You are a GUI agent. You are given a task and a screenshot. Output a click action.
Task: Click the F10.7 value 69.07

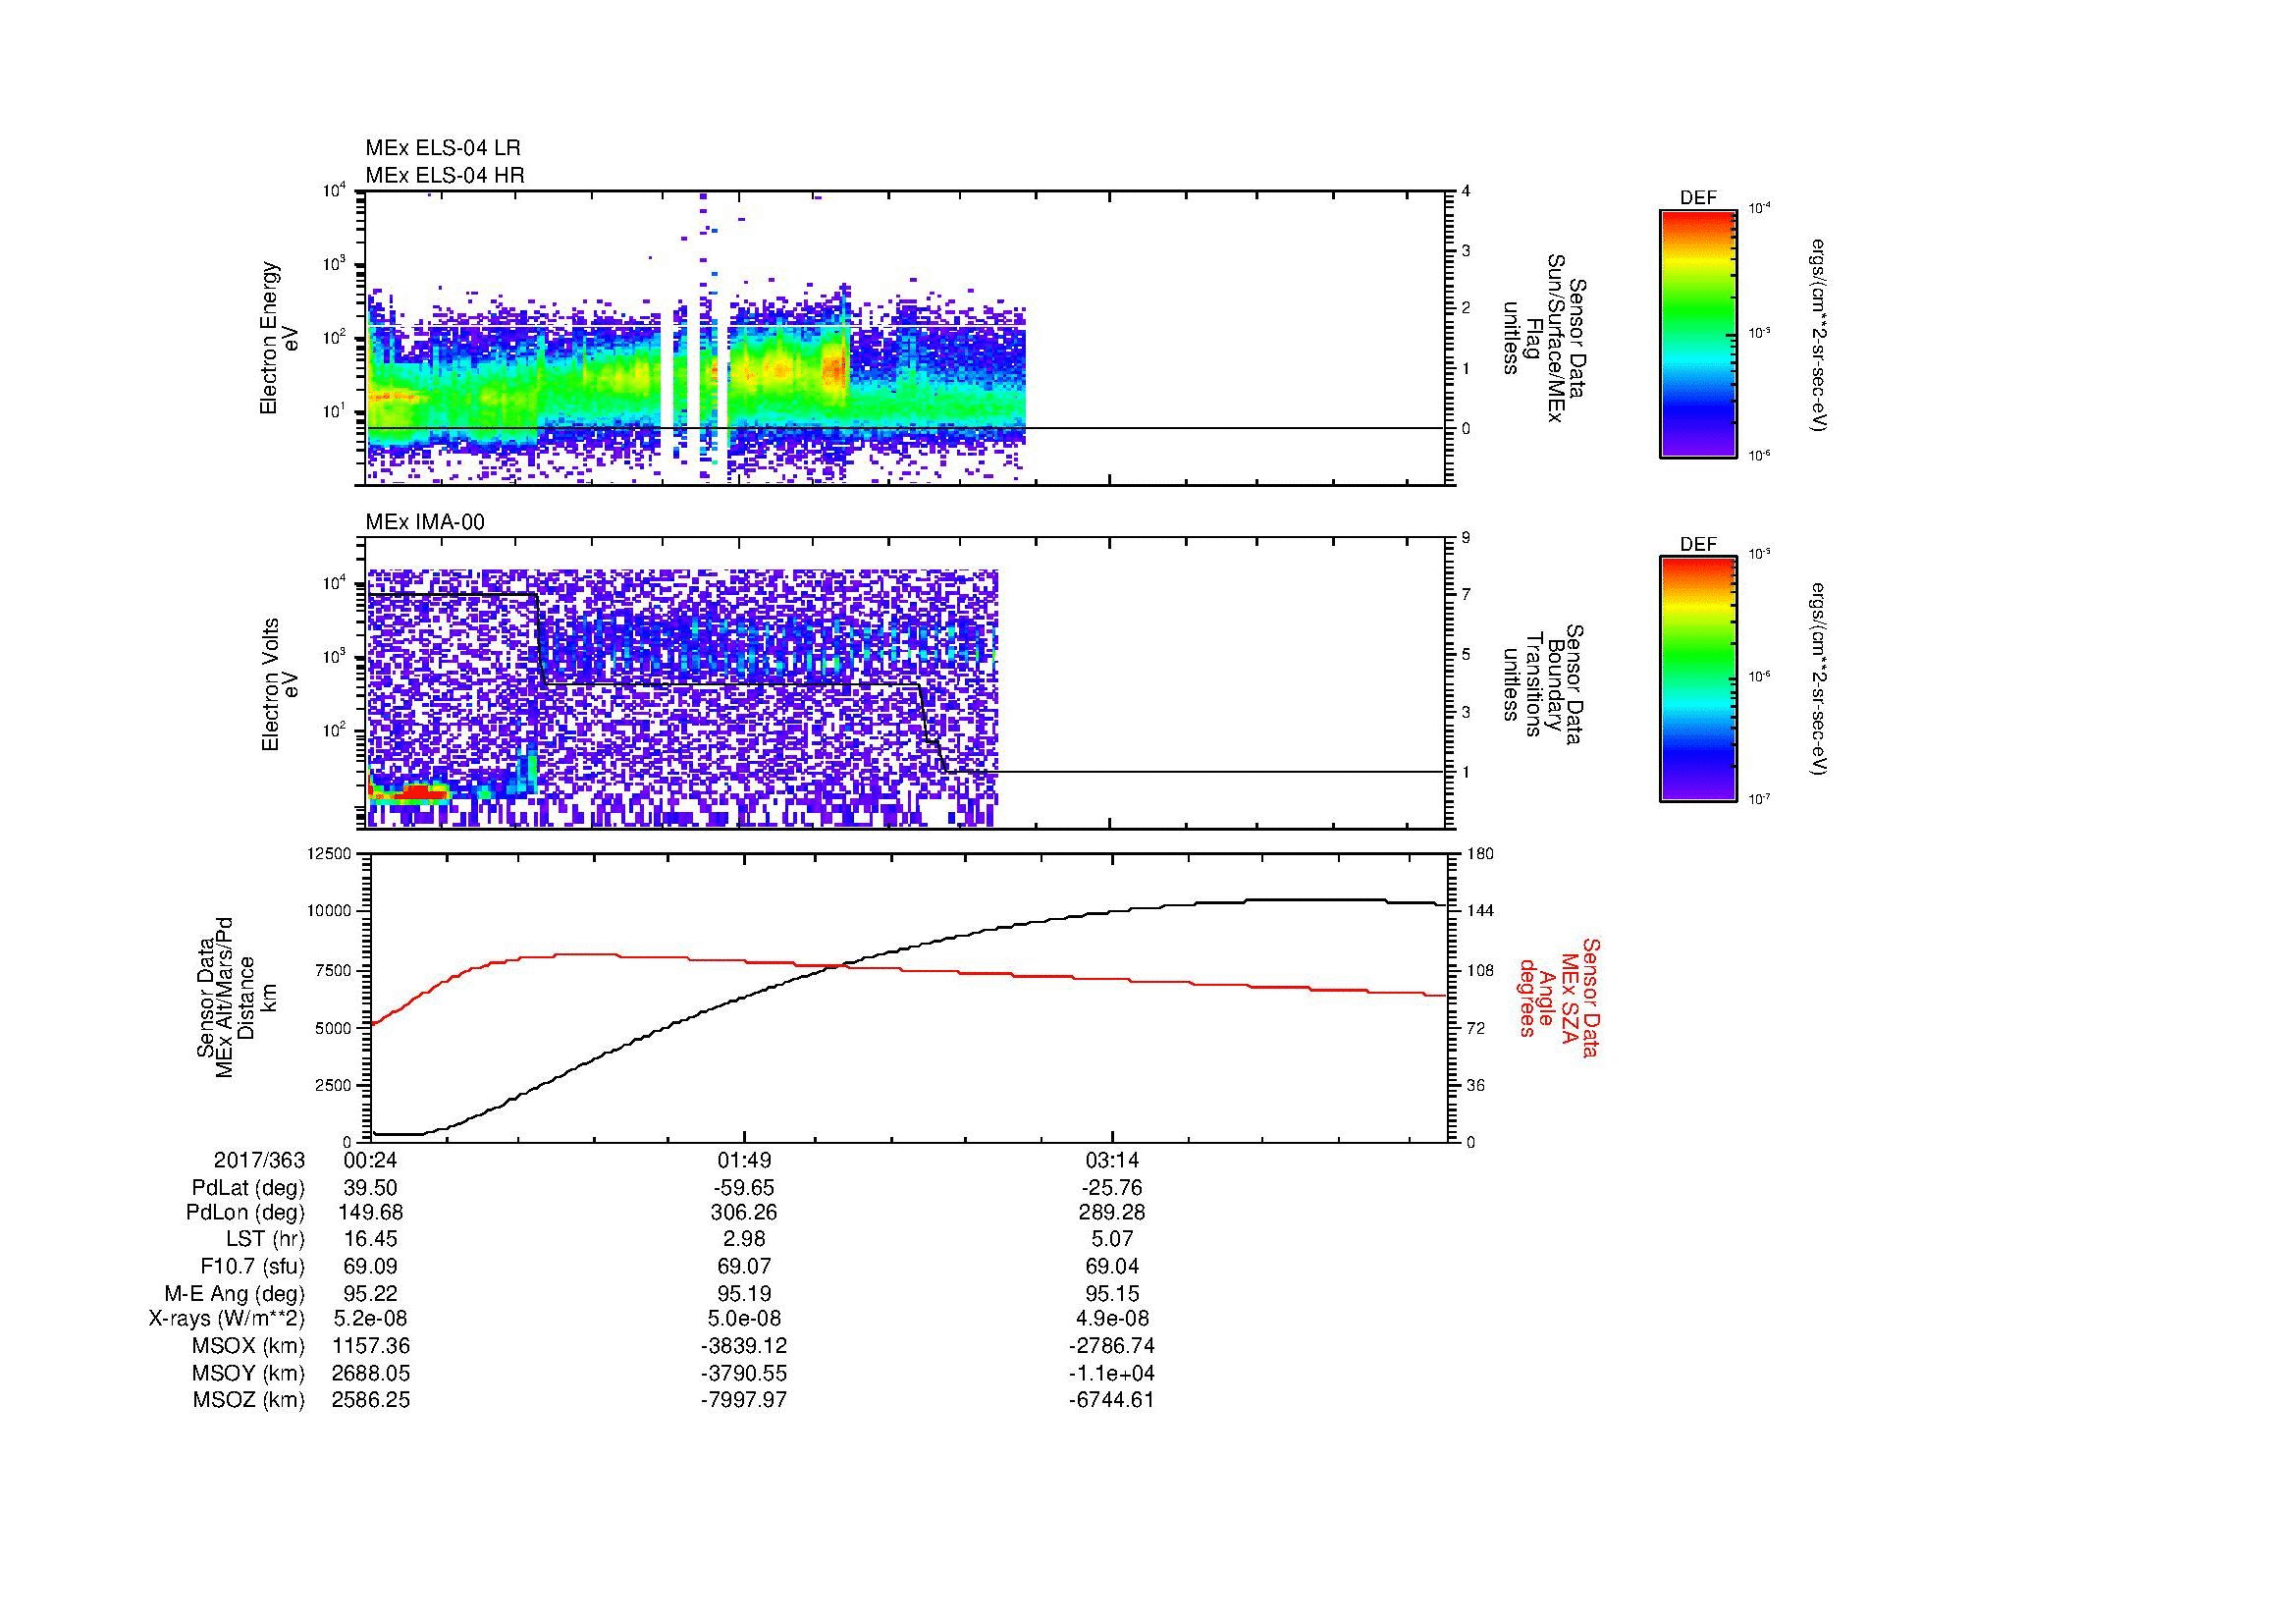(744, 1266)
